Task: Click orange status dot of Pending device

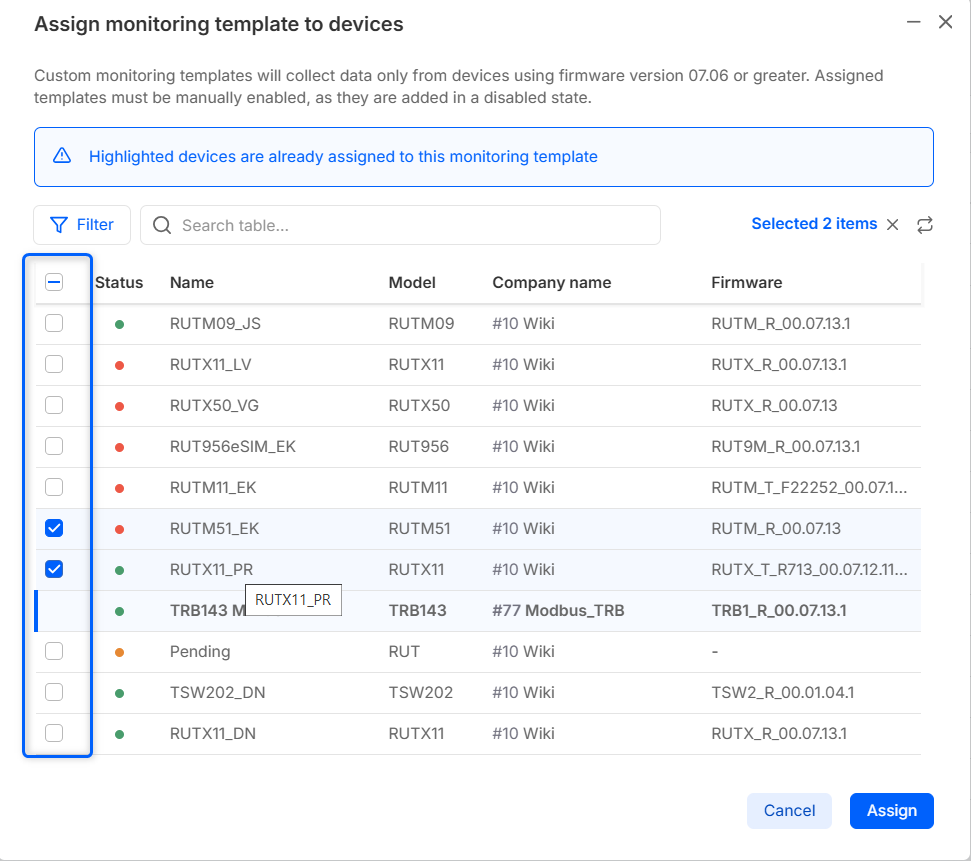Action: coord(119,652)
